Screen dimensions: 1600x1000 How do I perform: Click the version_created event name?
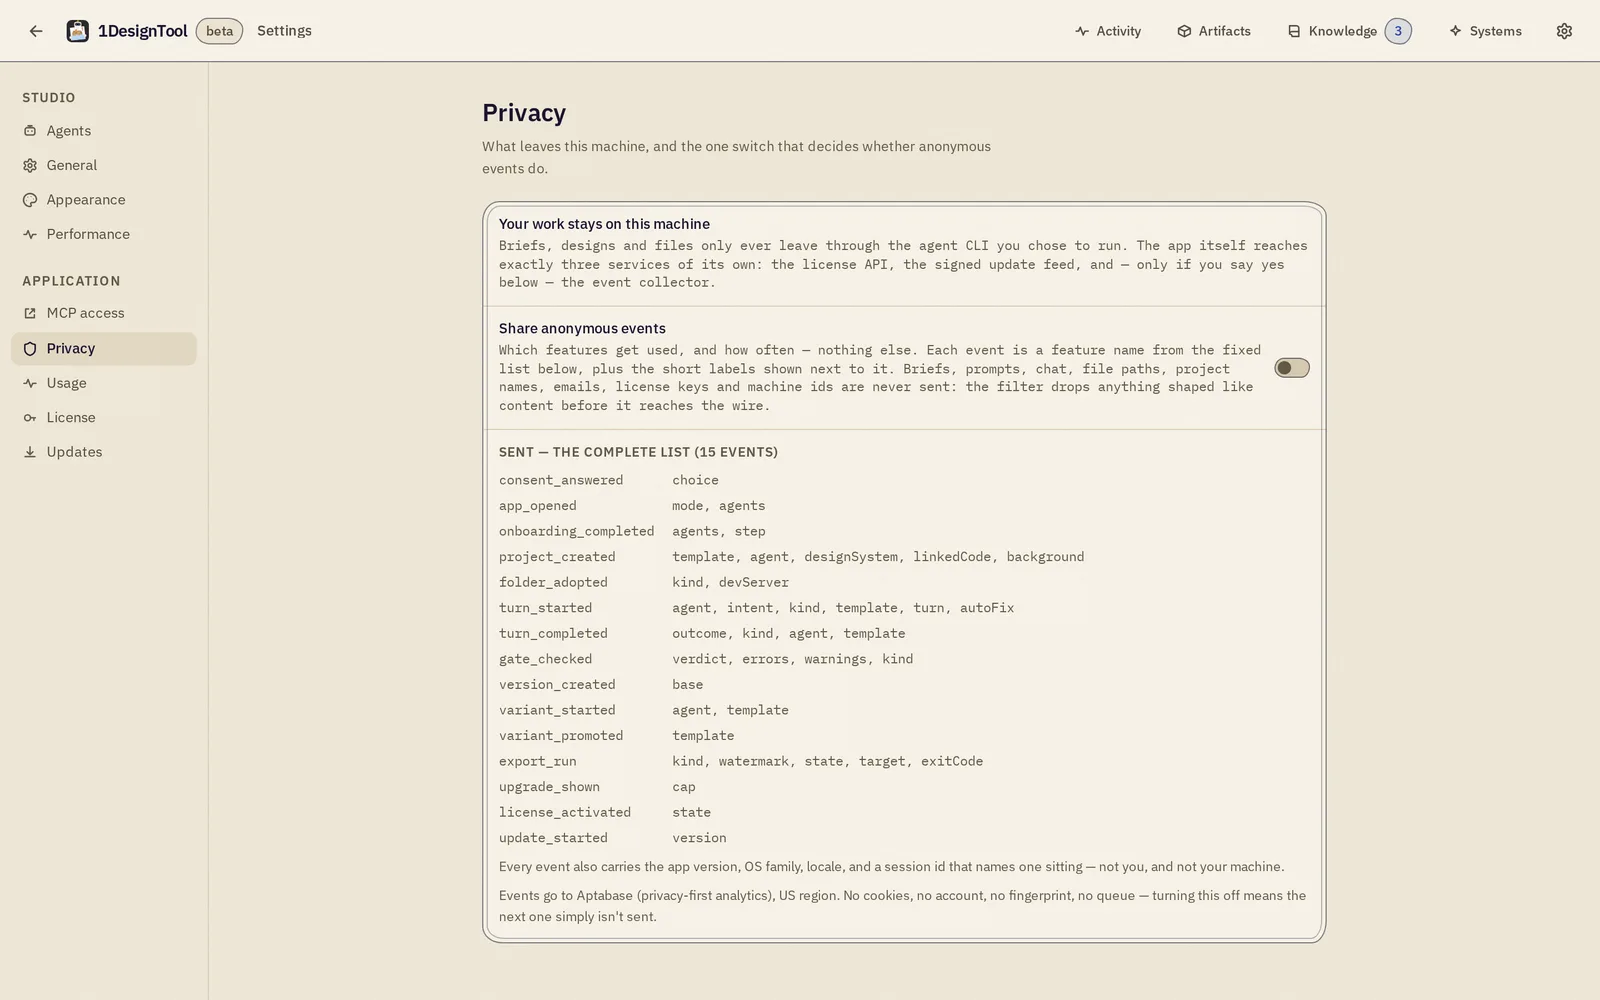click(557, 684)
